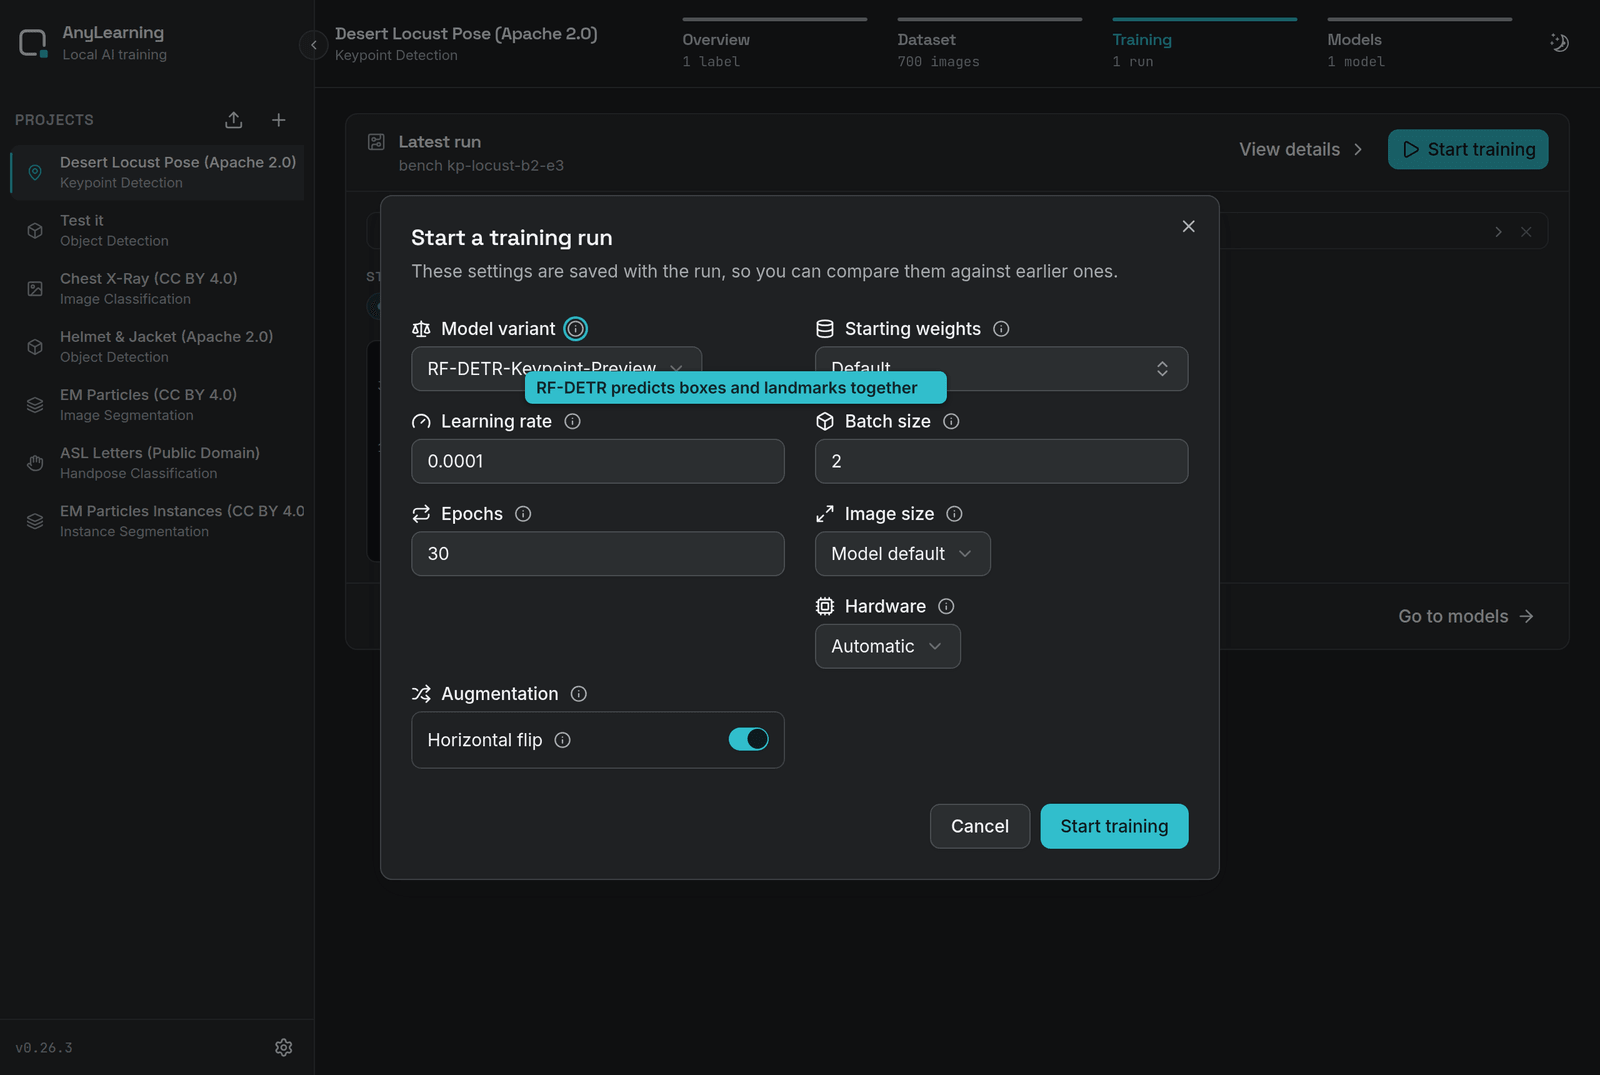Image resolution: width=1600 pixels, height=1075 pixels.
Task: Click the Batch size info icon
Action: [952, 422]
